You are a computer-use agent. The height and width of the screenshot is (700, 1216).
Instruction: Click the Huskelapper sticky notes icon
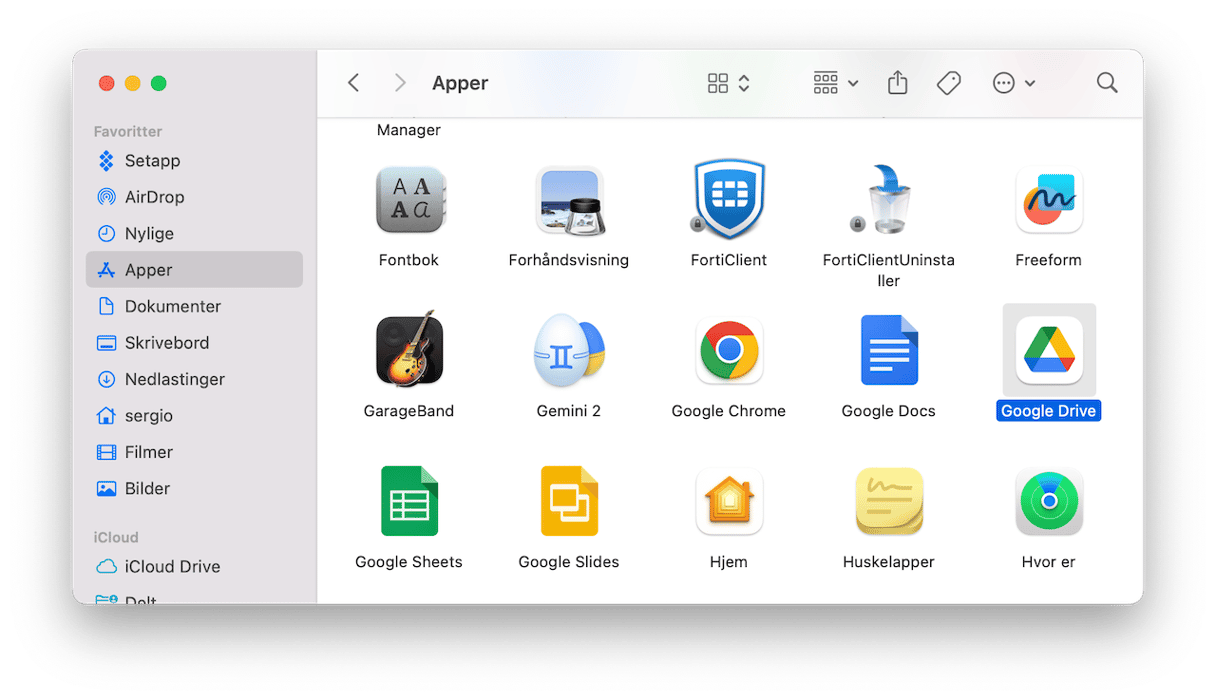point(888,502)
